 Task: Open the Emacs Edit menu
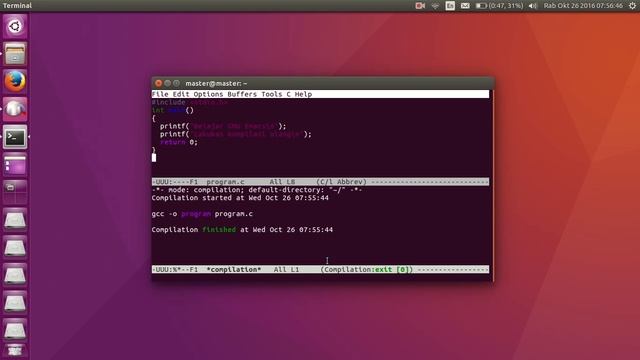181,94
